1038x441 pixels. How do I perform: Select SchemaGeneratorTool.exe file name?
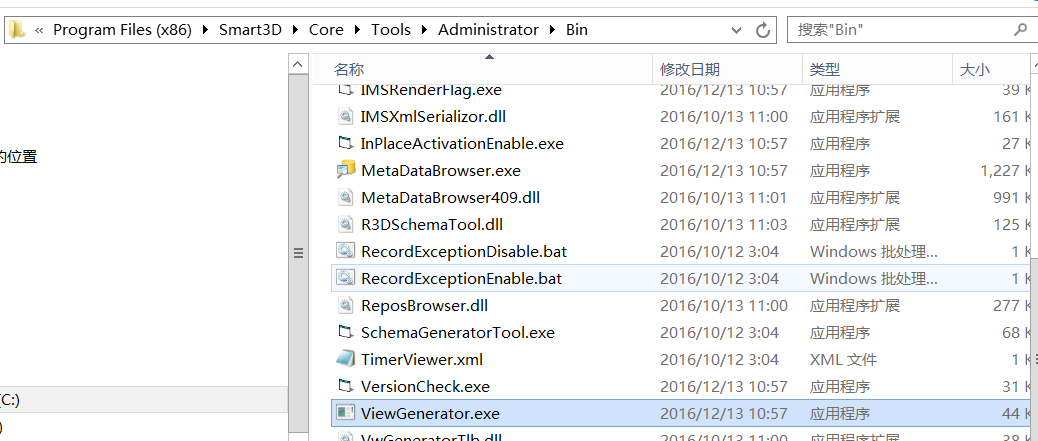[457, 332]
